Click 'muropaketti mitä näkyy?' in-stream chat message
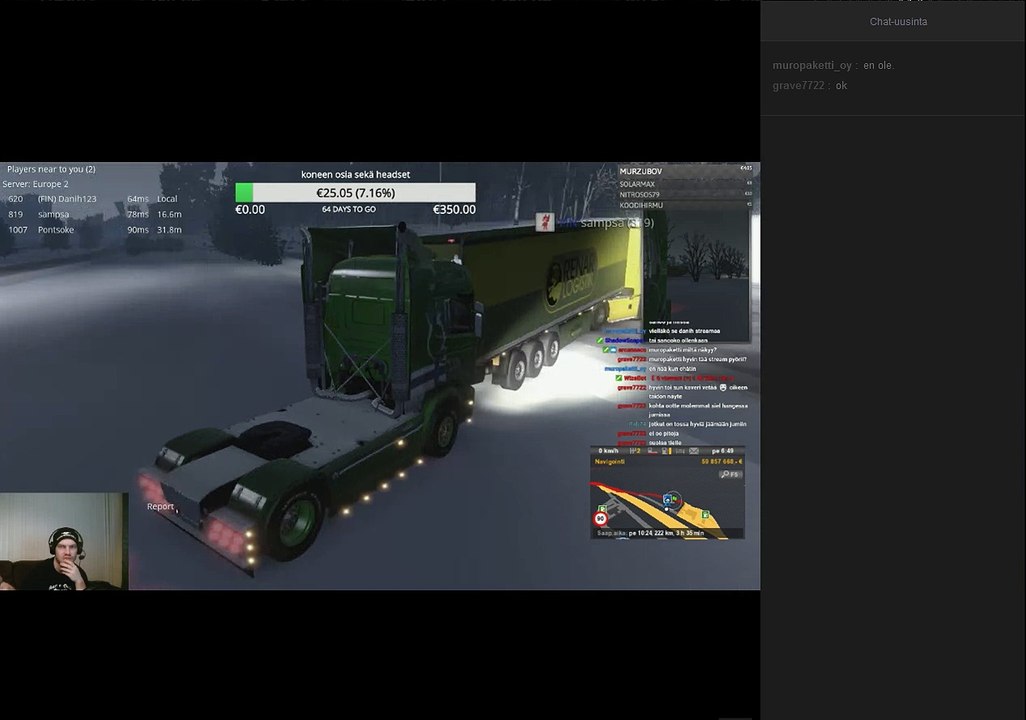This screenshot has height=720, width=1026. pyautogui.click(x=682, y=350)
